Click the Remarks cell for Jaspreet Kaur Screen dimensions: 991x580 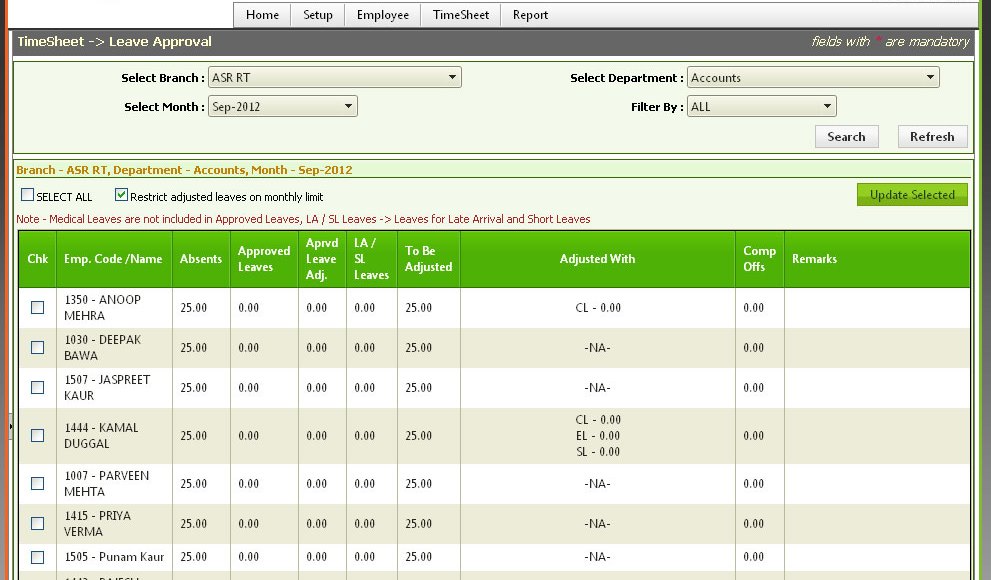point(876,388)
